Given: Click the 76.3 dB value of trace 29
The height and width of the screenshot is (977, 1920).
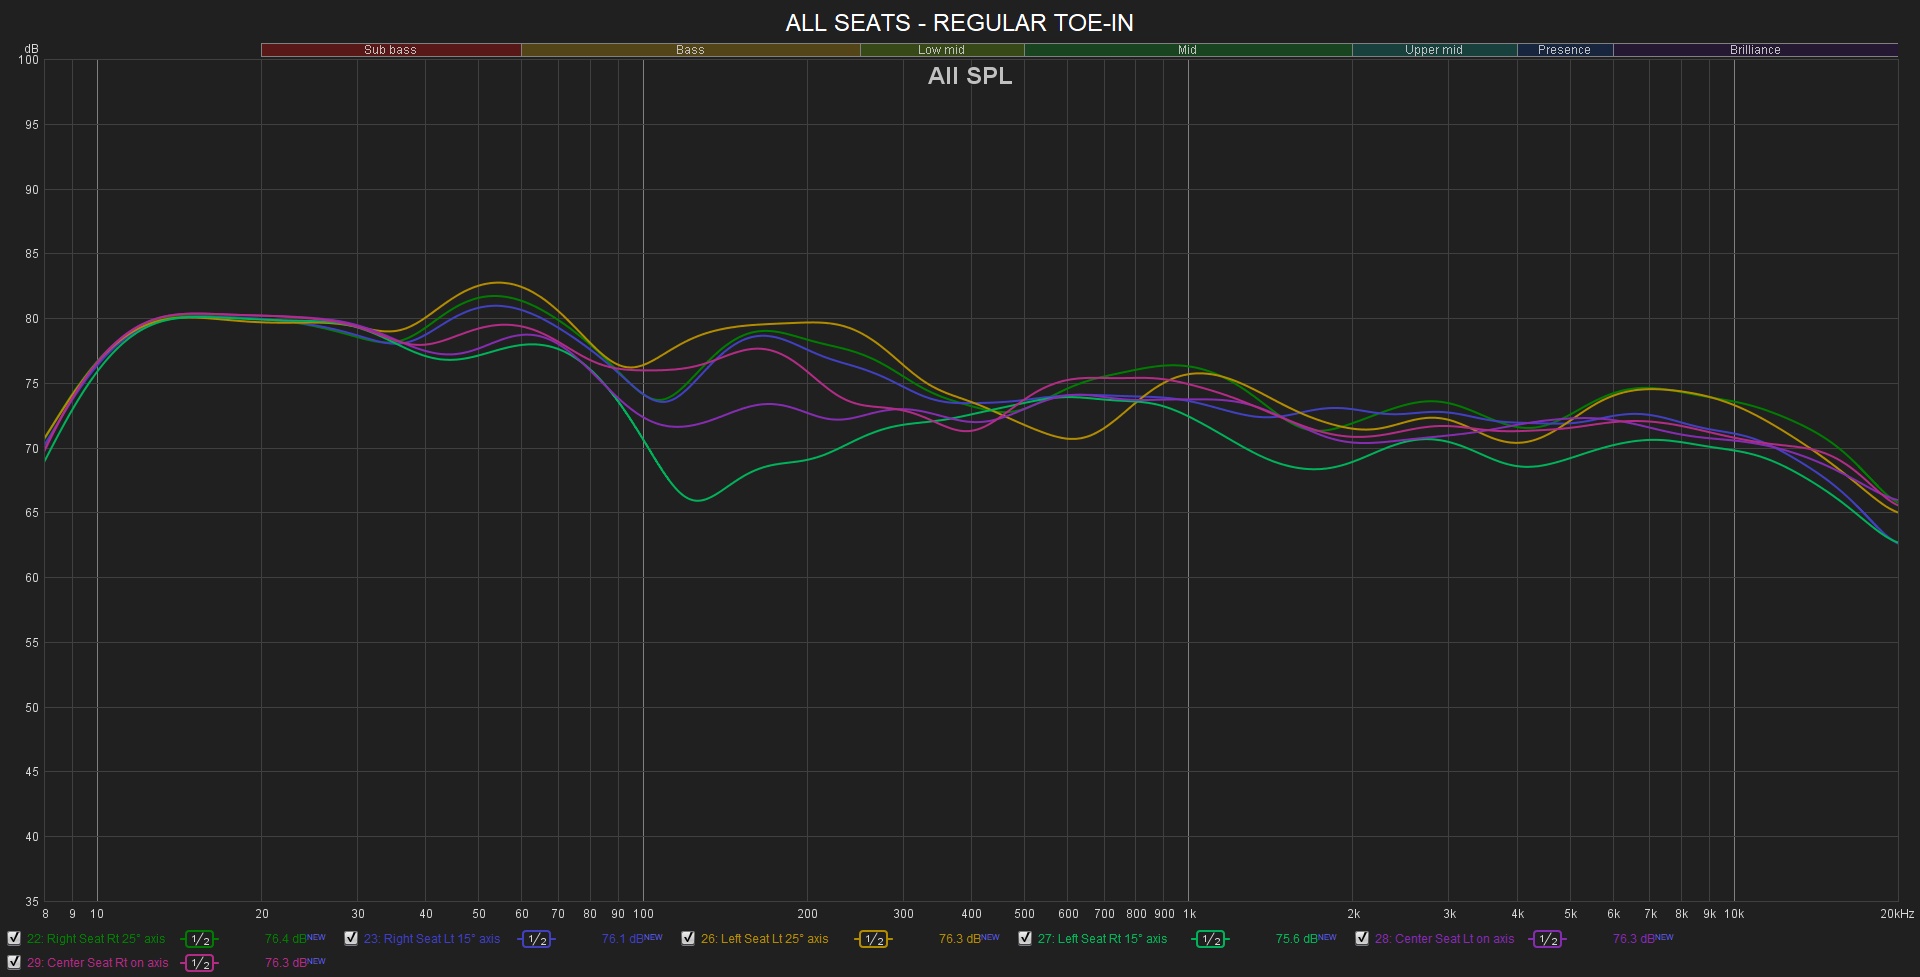Looking at the screenshot, I should tap(285, 963).
